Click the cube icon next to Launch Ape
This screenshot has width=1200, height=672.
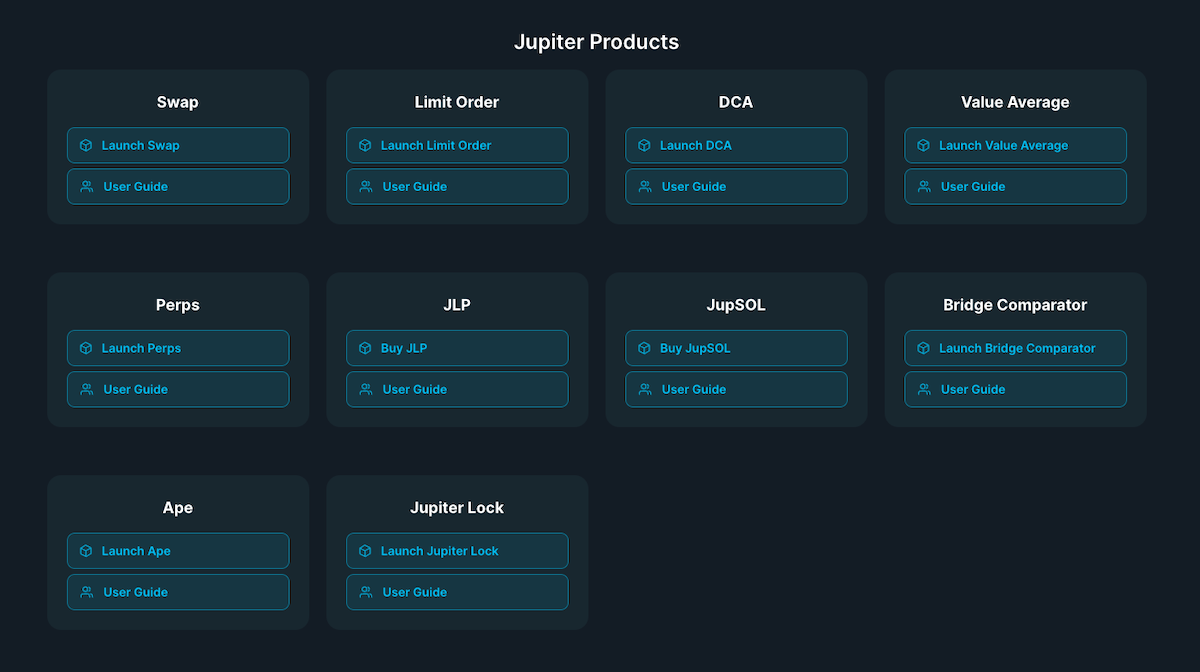click(86, 552)
